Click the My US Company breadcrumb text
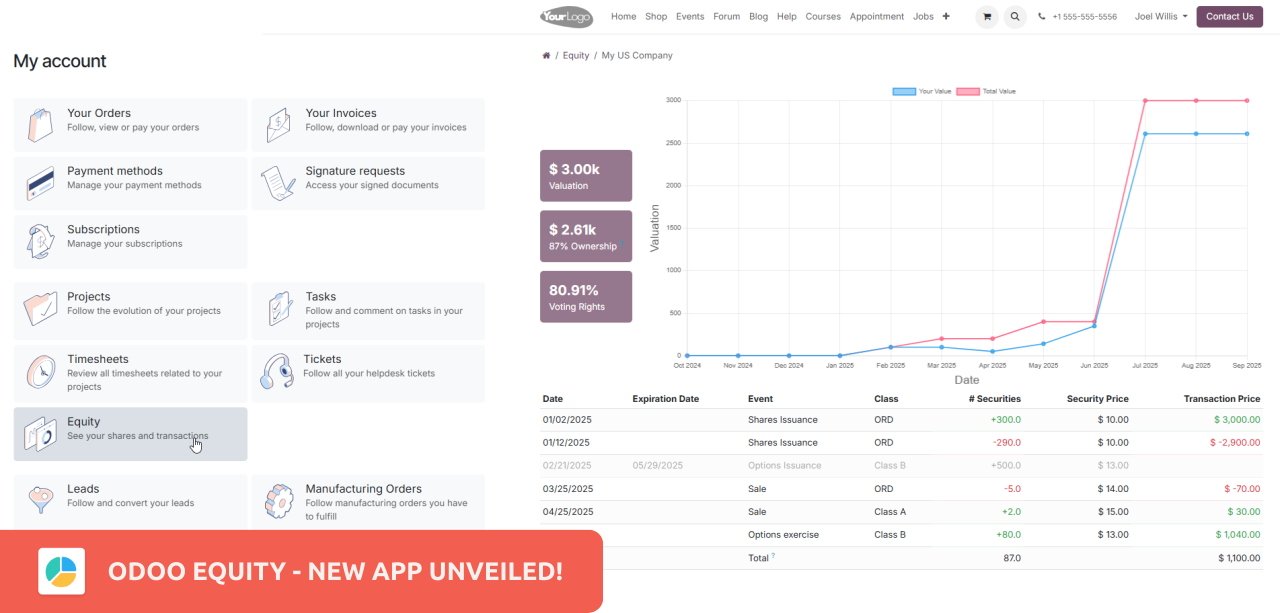Image resolution: width=1280 pixels, height=613 pixels. click(637, 56)
